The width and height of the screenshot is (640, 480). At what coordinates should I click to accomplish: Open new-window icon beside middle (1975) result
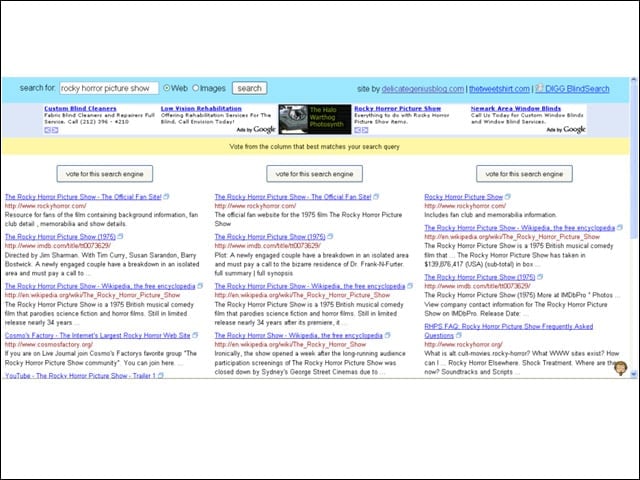330,236
